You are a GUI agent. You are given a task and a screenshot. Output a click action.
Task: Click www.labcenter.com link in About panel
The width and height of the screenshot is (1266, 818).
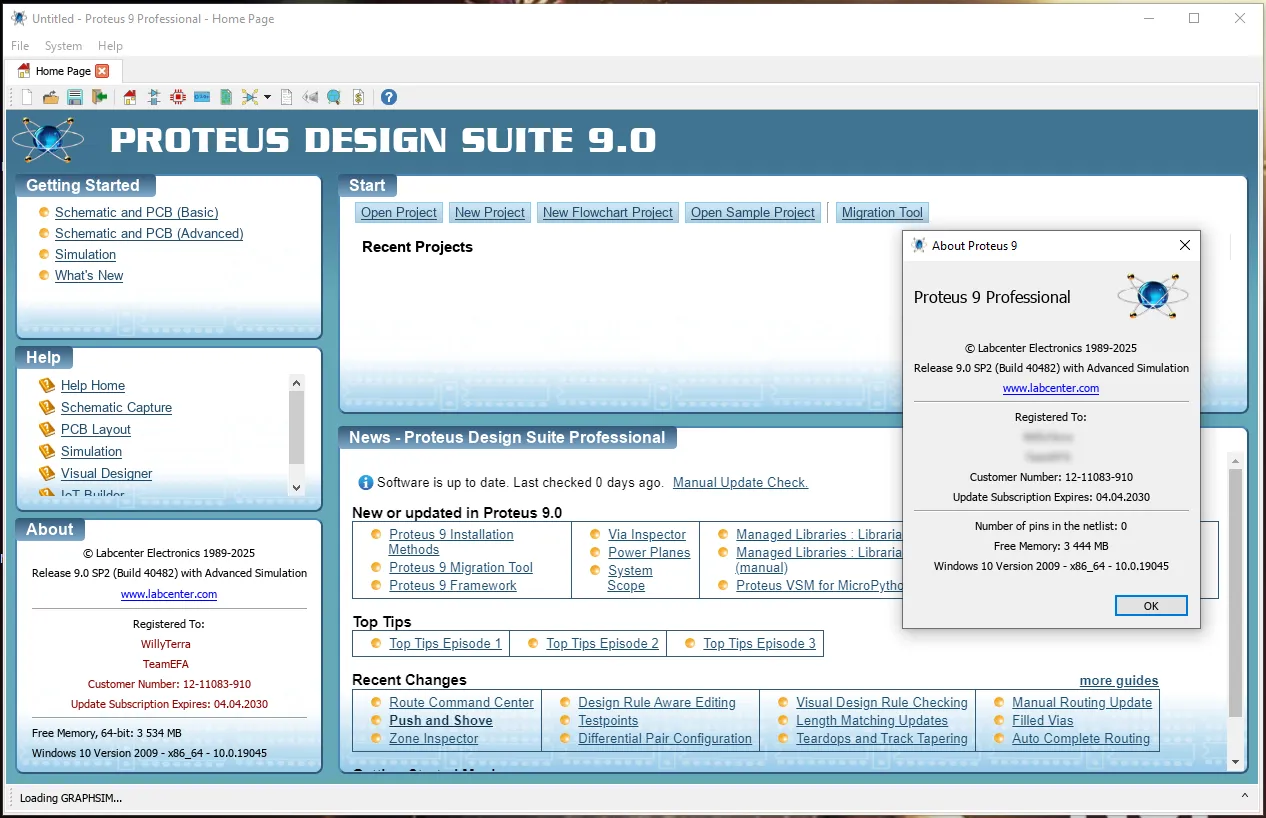click(x=169, y=594)
